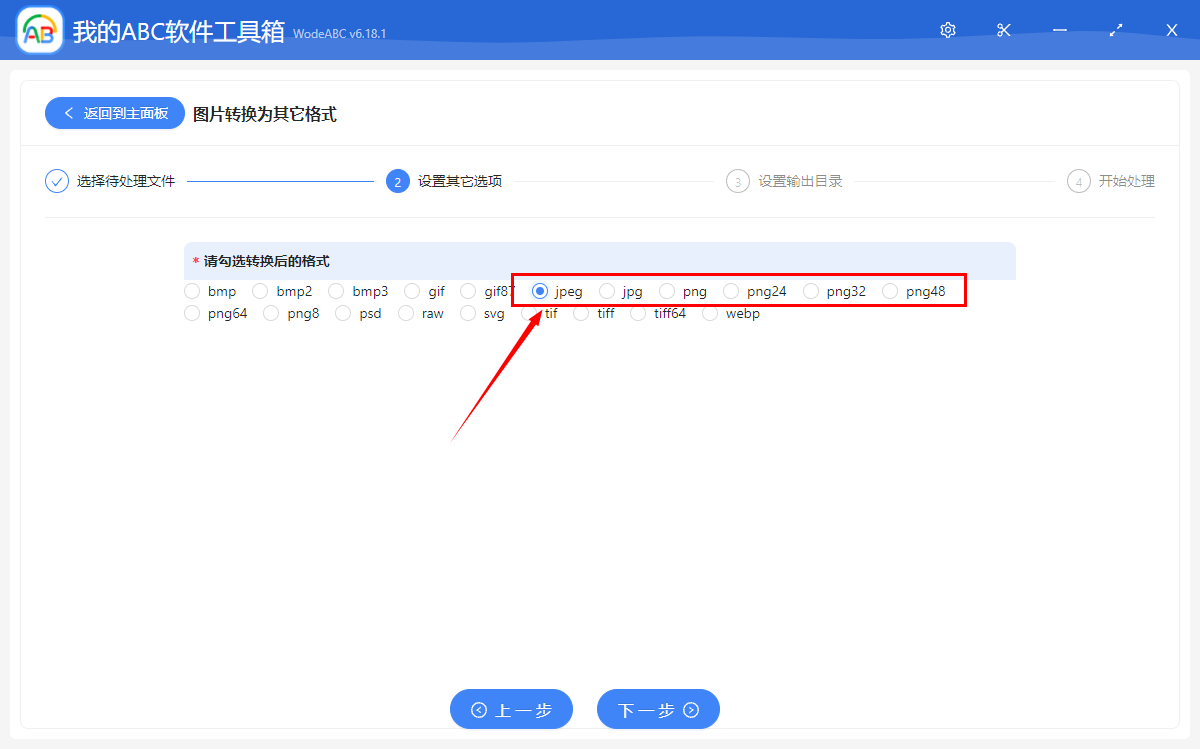Click the step 4 circle indicator
The height and width of the screenshot is (749, 1200).
click(1078, 181)
